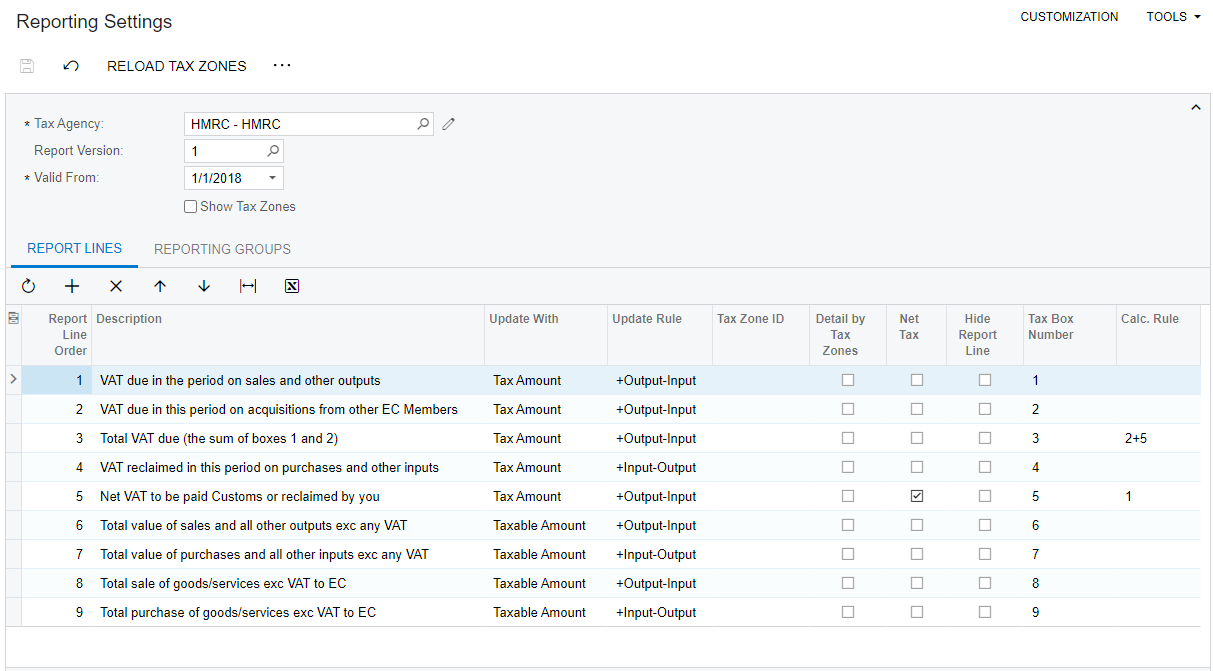Open the Tools dropdown menu
1213x671 pixels.
(1173, 17)
